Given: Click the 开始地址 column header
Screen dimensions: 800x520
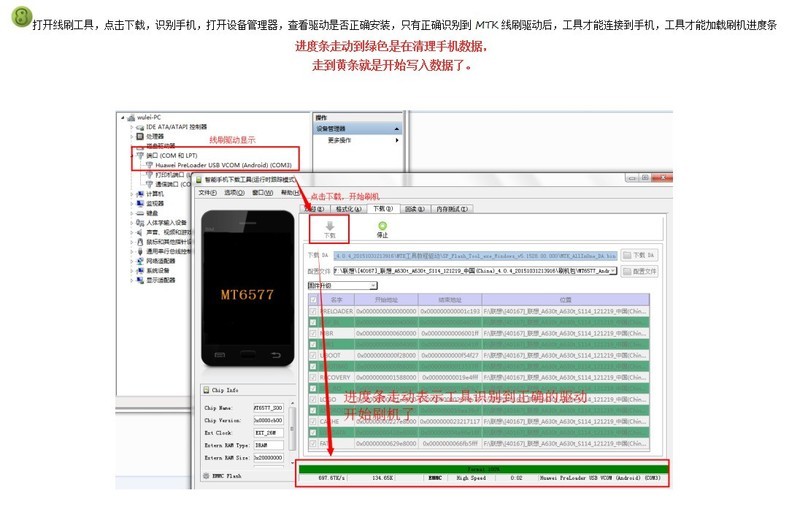Looking at the screenshot, I should point(386,300).
